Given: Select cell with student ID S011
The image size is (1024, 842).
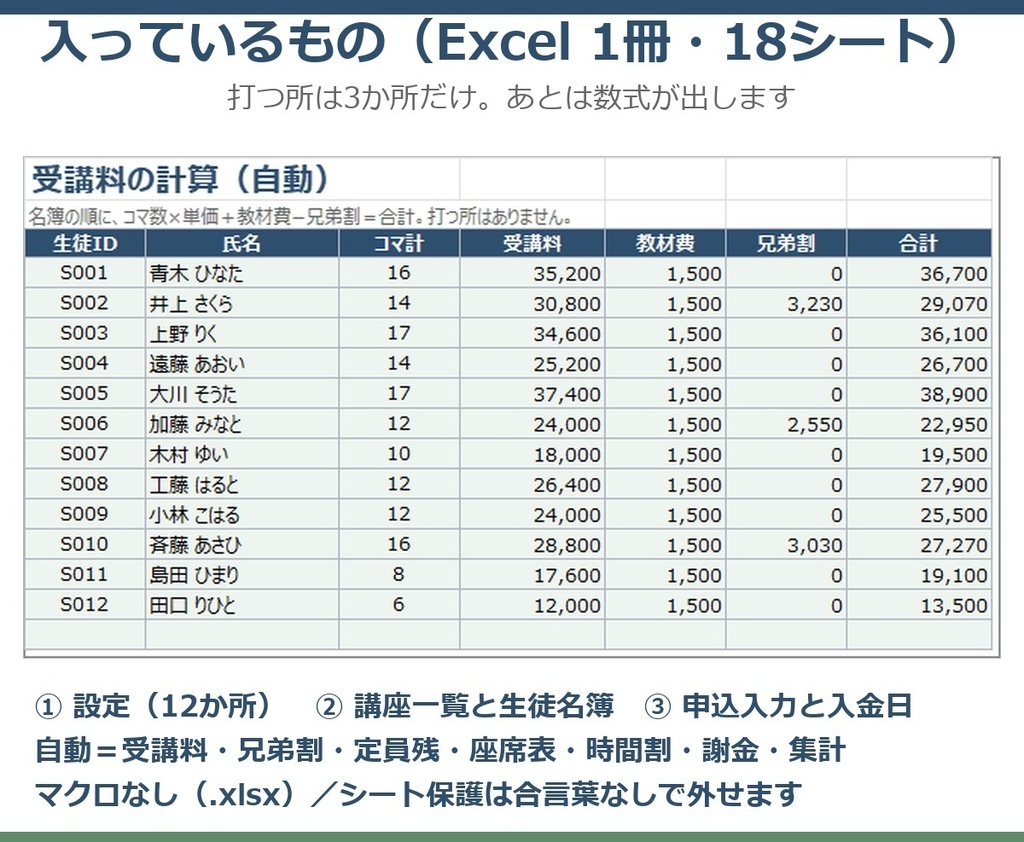Looking at the screenshot, I should click(85, 574).
